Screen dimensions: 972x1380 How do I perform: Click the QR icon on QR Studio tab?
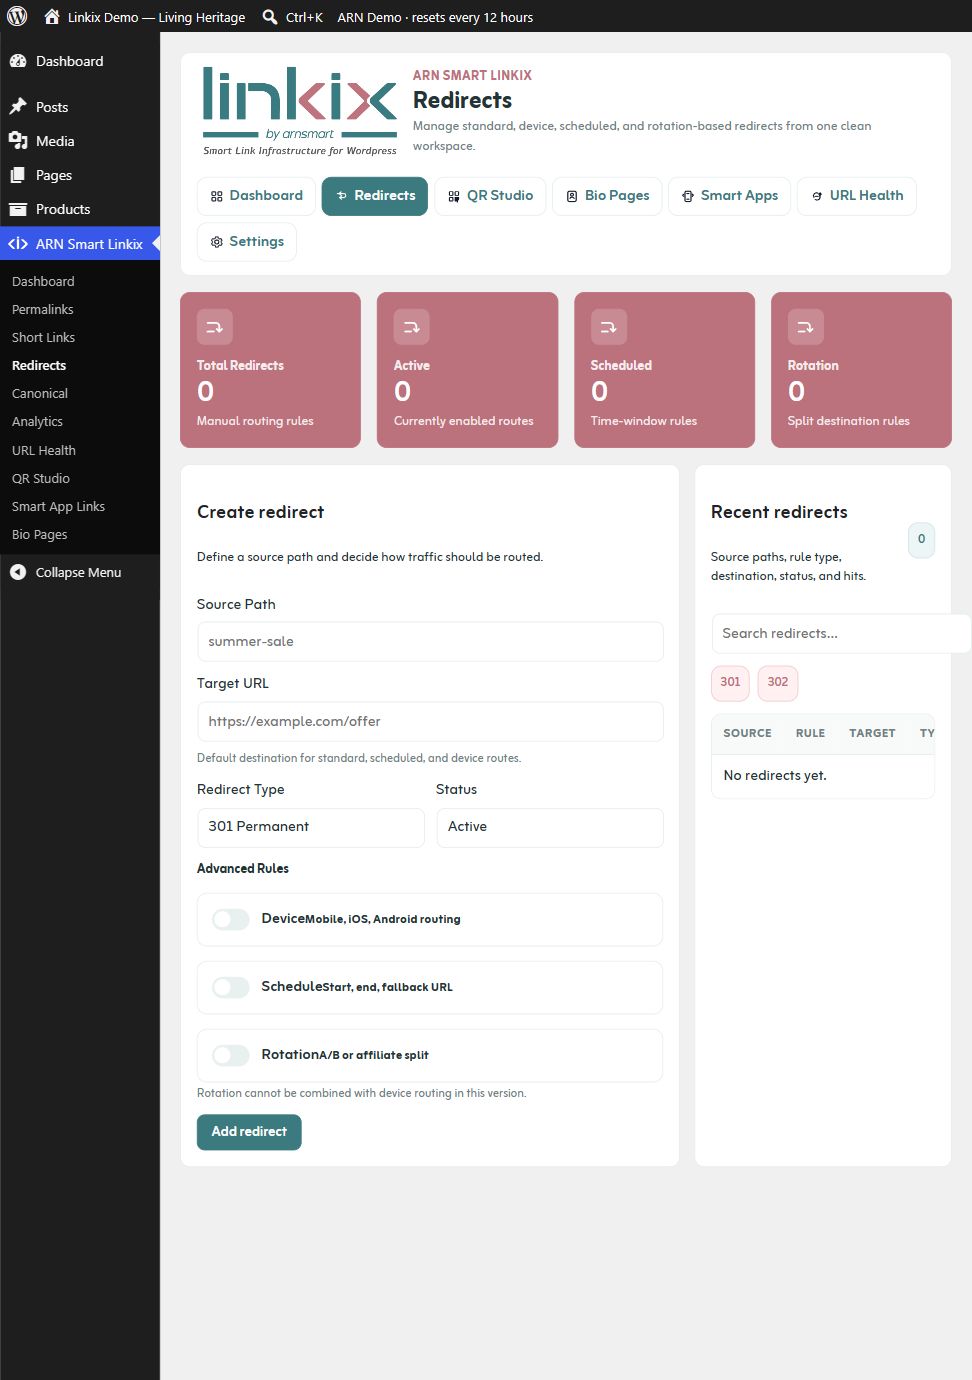coord(454,196)
